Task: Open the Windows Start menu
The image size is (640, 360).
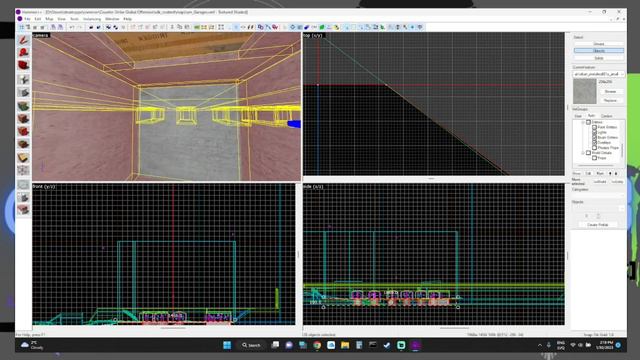Action: click(x=227, y=345)
